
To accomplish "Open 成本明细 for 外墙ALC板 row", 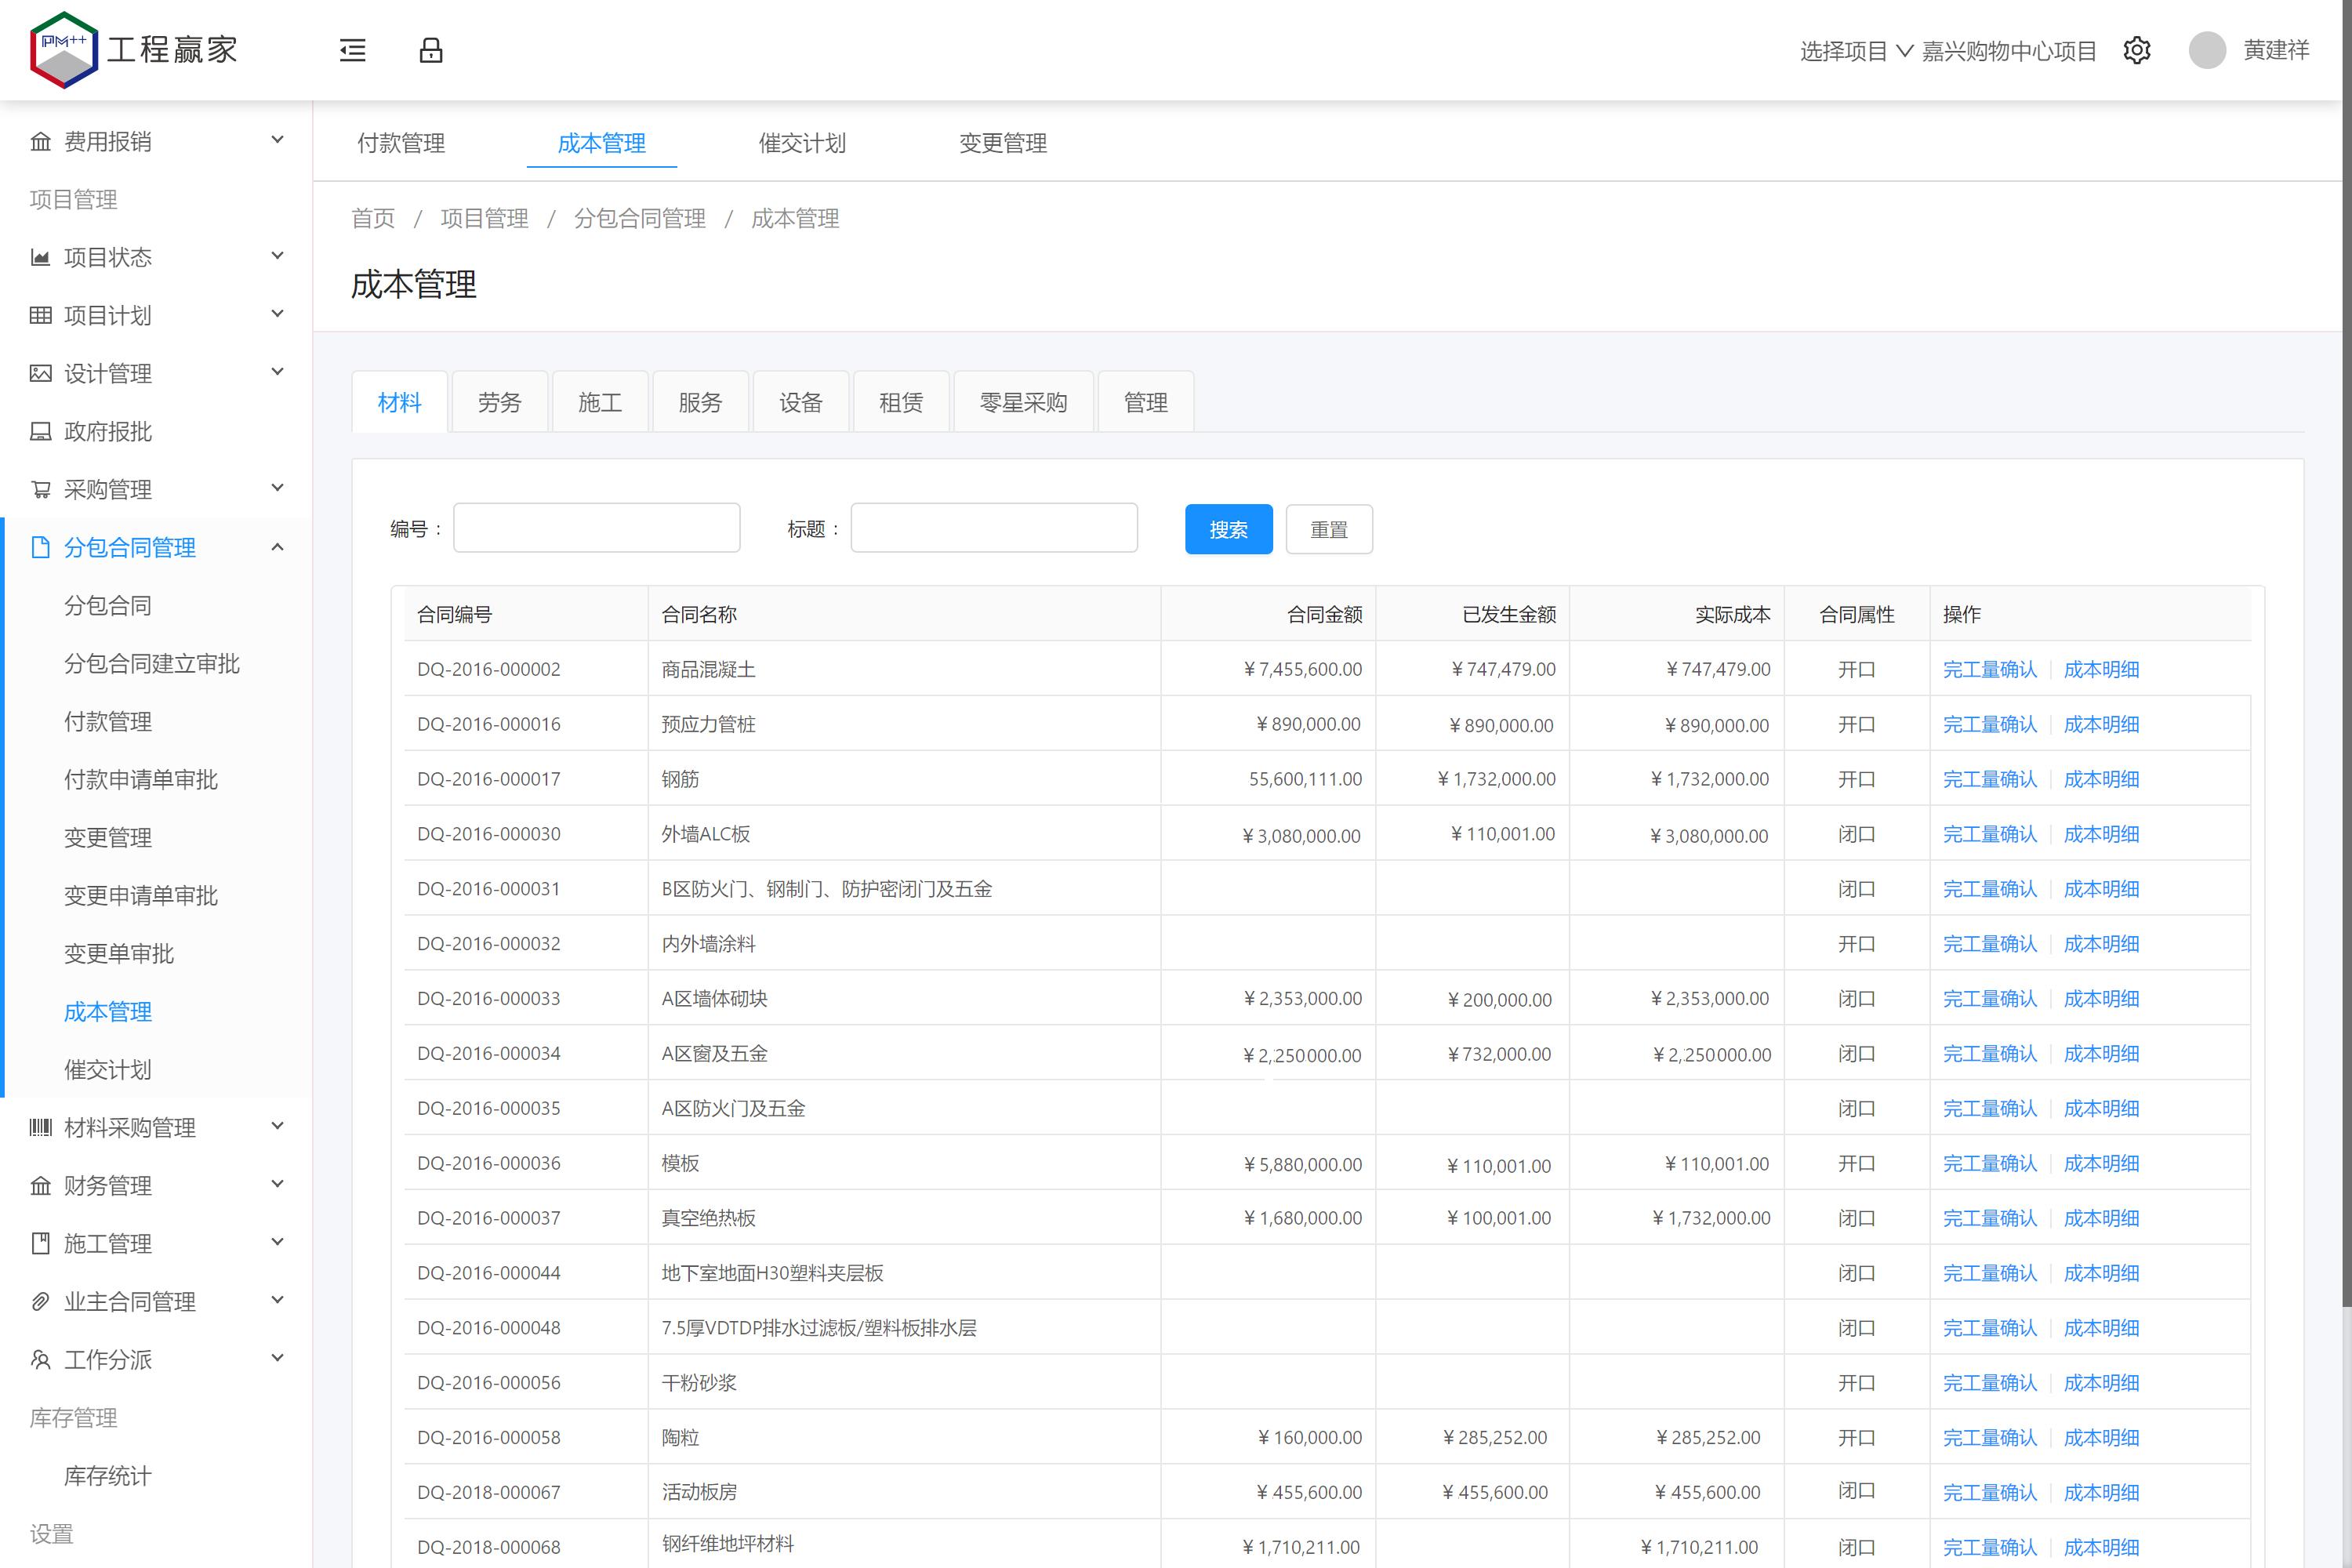I will click(x=2101, y=834).
